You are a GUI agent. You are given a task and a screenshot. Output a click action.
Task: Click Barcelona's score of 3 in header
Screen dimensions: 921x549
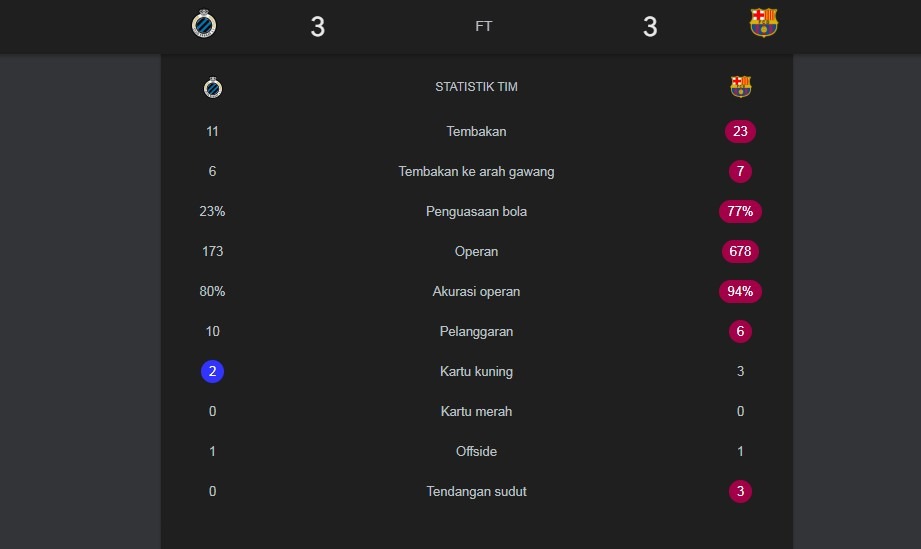coord(650,27)
